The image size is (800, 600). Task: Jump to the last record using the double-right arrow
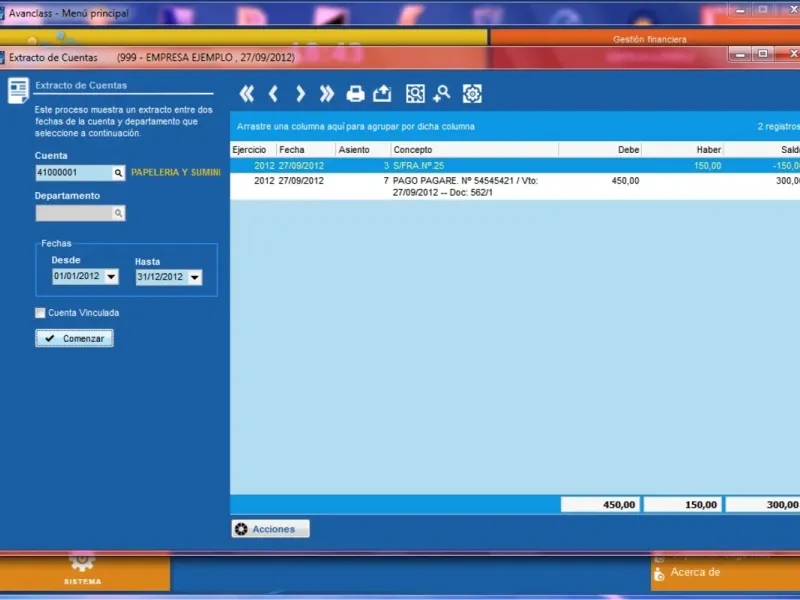327,94
